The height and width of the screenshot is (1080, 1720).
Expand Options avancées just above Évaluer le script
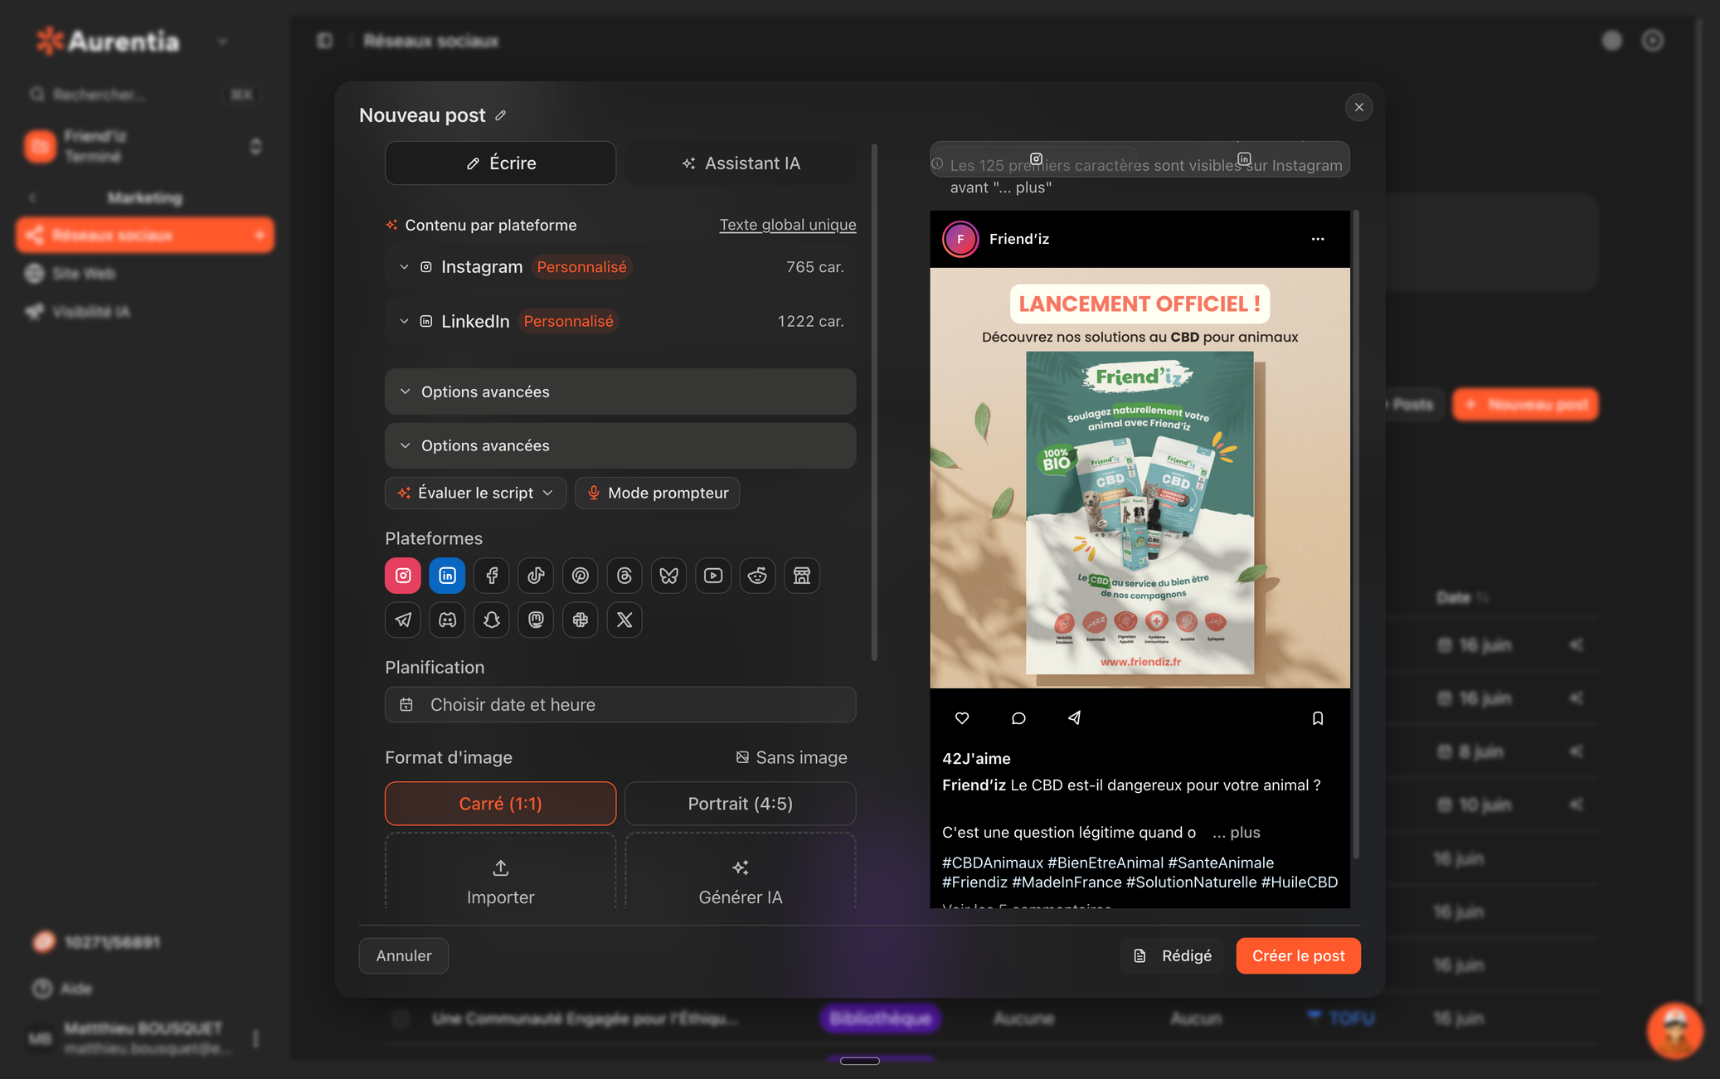620,446
